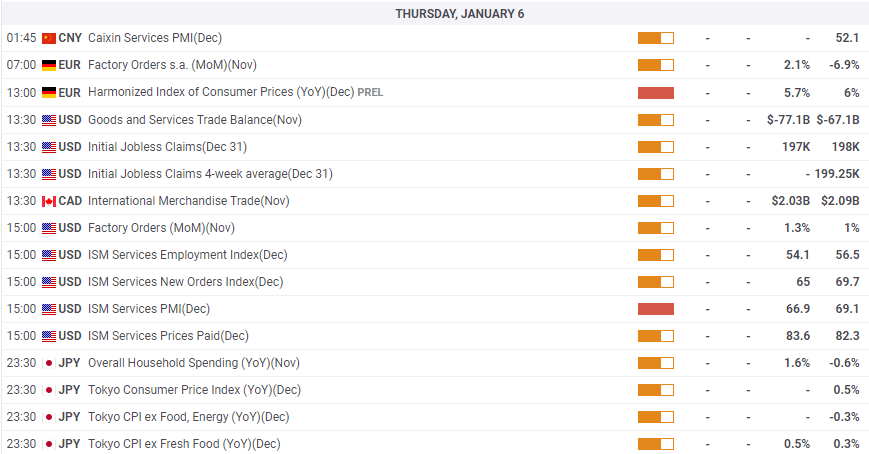869x454 pixels.
Task: Select the Thursday, January 6 date header
Action: tap(459, 14)
